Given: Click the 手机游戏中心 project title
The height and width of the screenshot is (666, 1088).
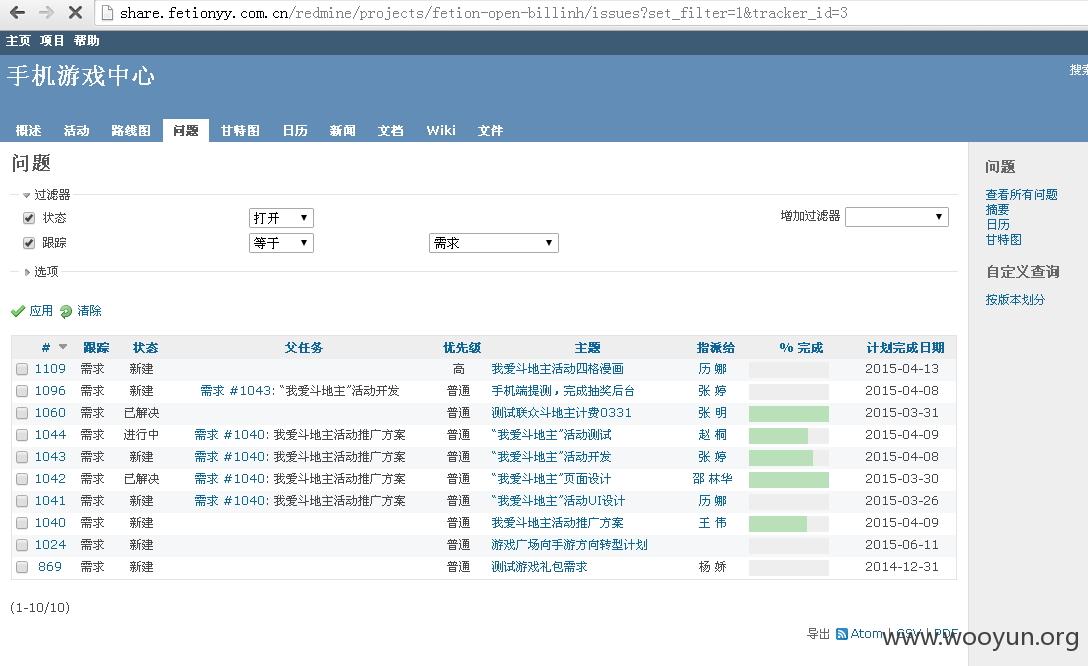Looking at the screenshot, I should pos(81,76).
